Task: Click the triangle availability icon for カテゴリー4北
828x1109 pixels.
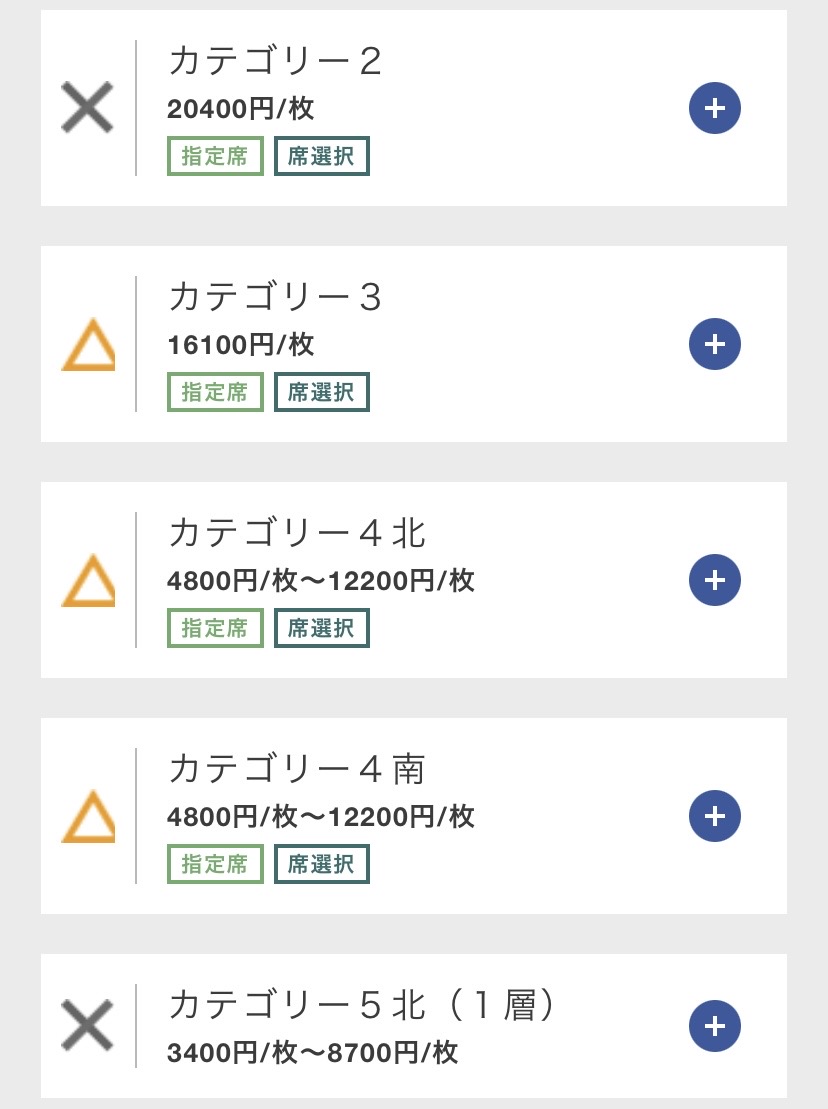Action: point(88,581)
